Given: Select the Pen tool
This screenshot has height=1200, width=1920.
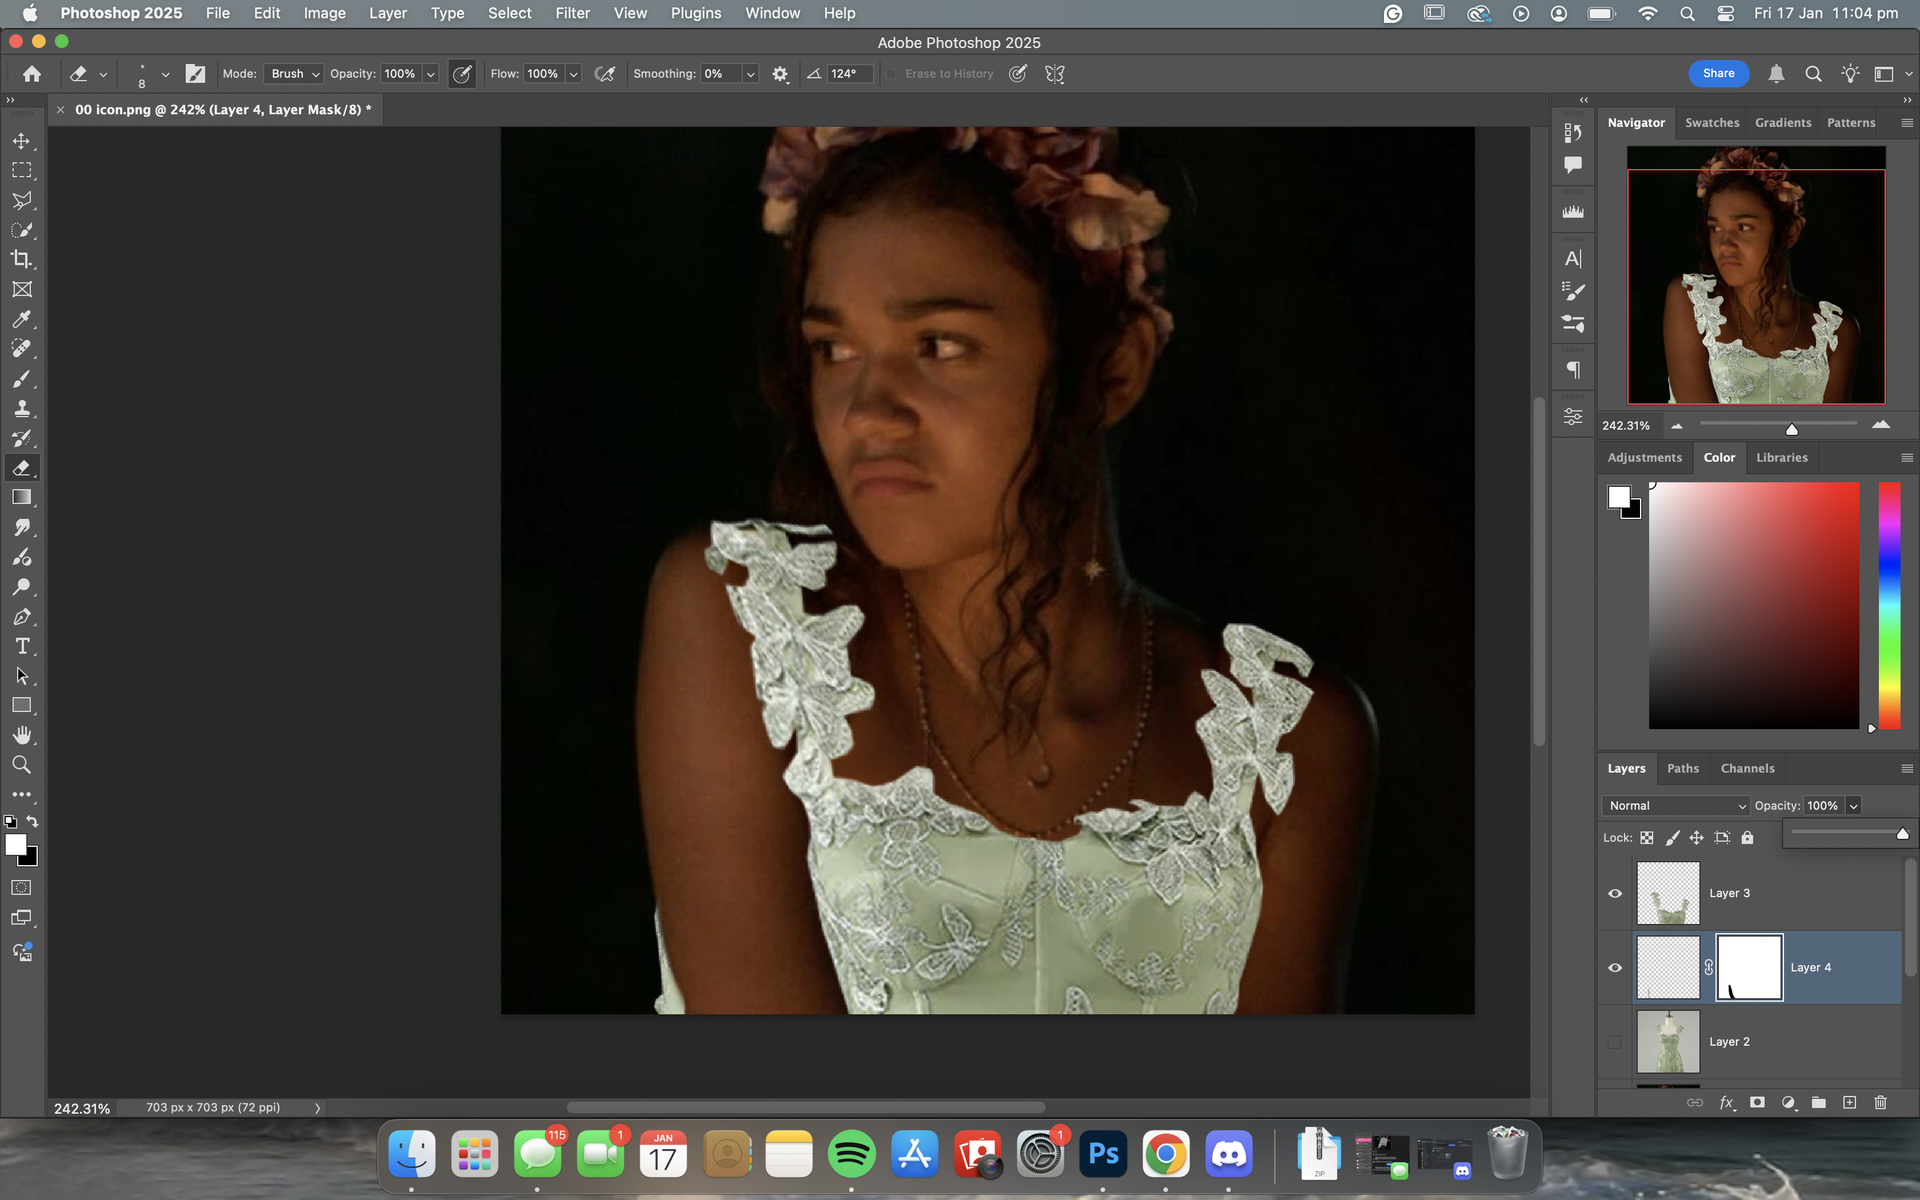Looking at the screenshot, I should 21,617.
